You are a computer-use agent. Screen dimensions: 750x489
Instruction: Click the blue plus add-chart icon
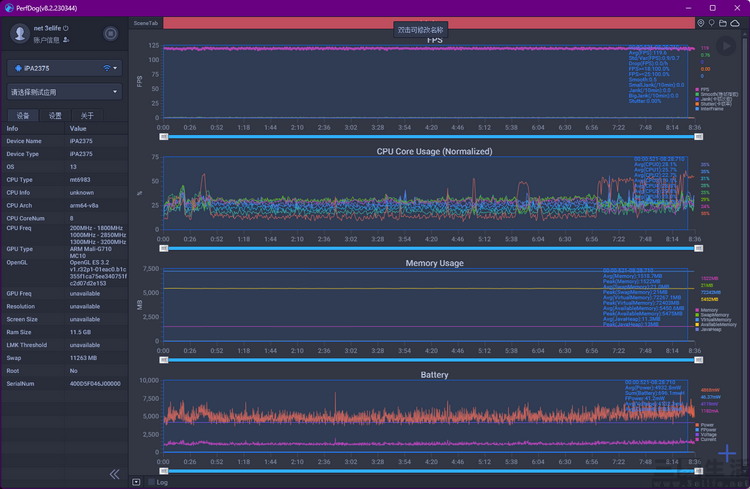pos(727,453)
